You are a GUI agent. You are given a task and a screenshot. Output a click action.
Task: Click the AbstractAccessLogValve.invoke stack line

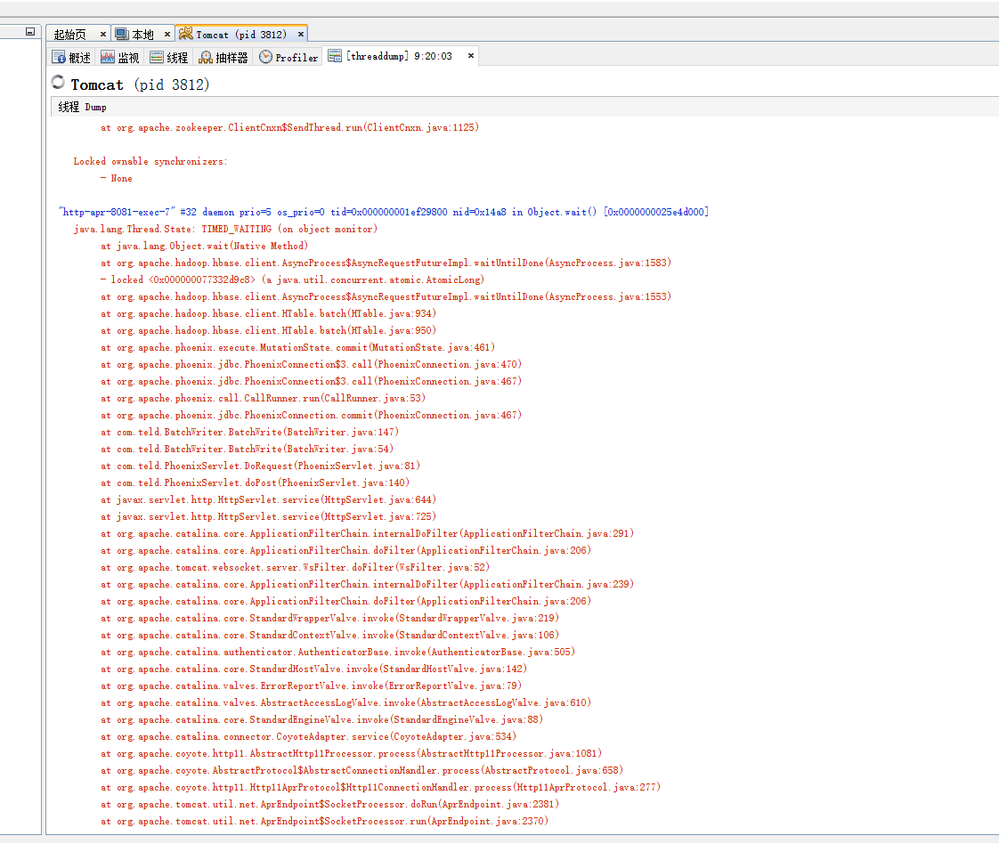(x=346, y=703)
